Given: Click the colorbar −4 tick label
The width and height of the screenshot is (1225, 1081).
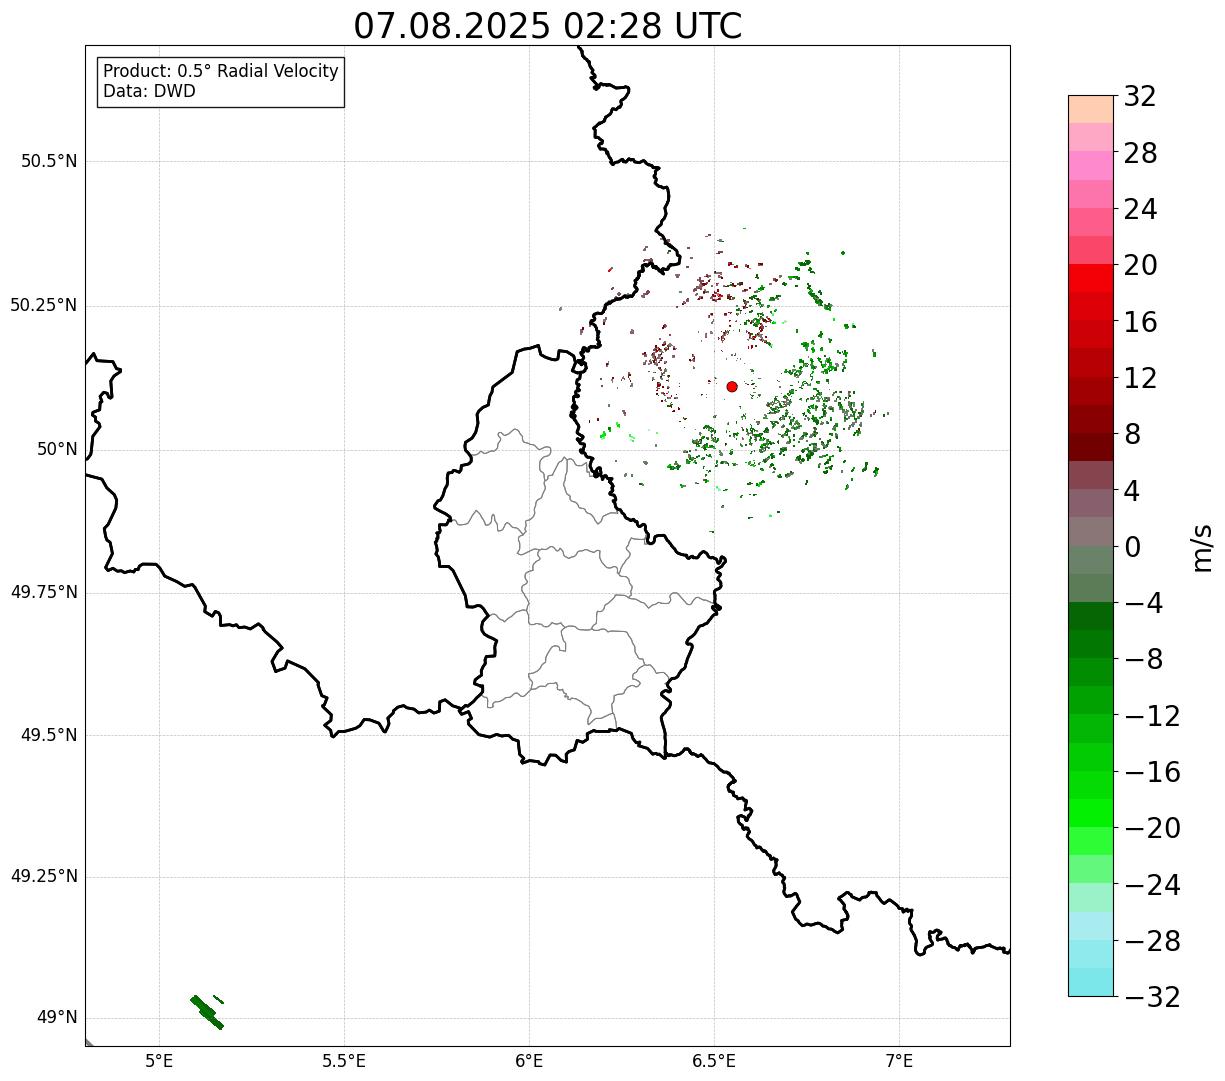Looking at the screenshot, I should tap(1143, 603).
